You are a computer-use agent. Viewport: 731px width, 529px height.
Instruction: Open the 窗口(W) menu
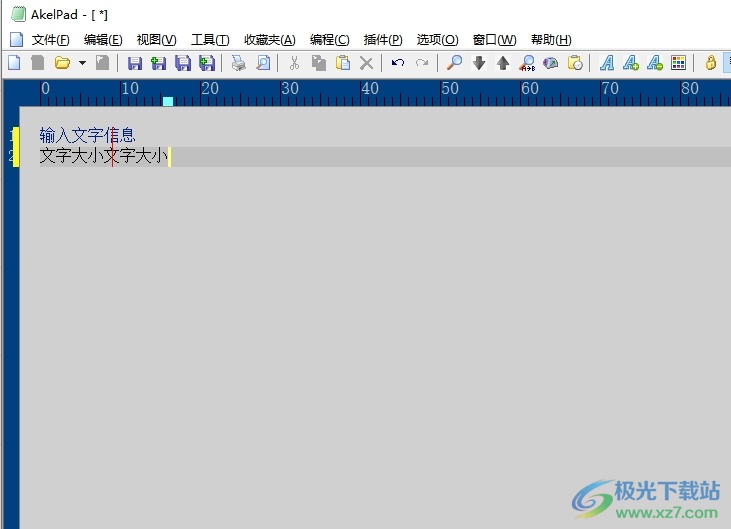(495, 40)
